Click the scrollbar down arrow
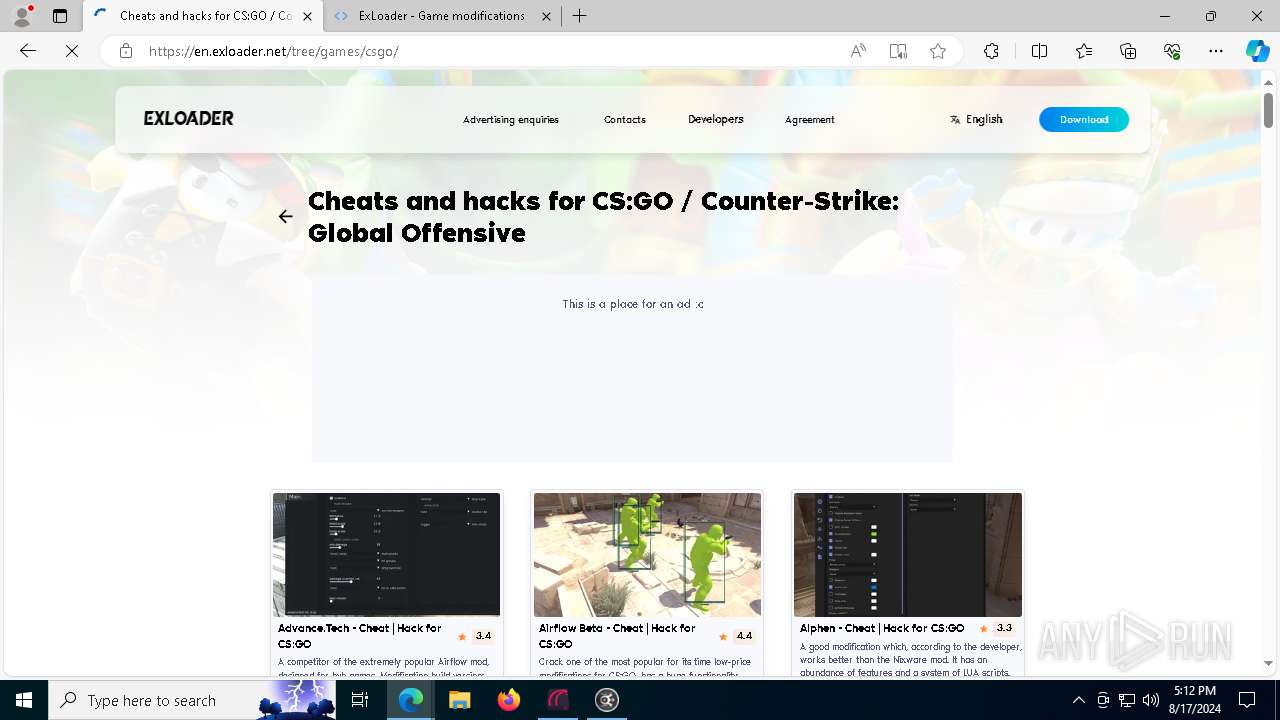Viewport: 1280px width, 720px height. 1268,663
